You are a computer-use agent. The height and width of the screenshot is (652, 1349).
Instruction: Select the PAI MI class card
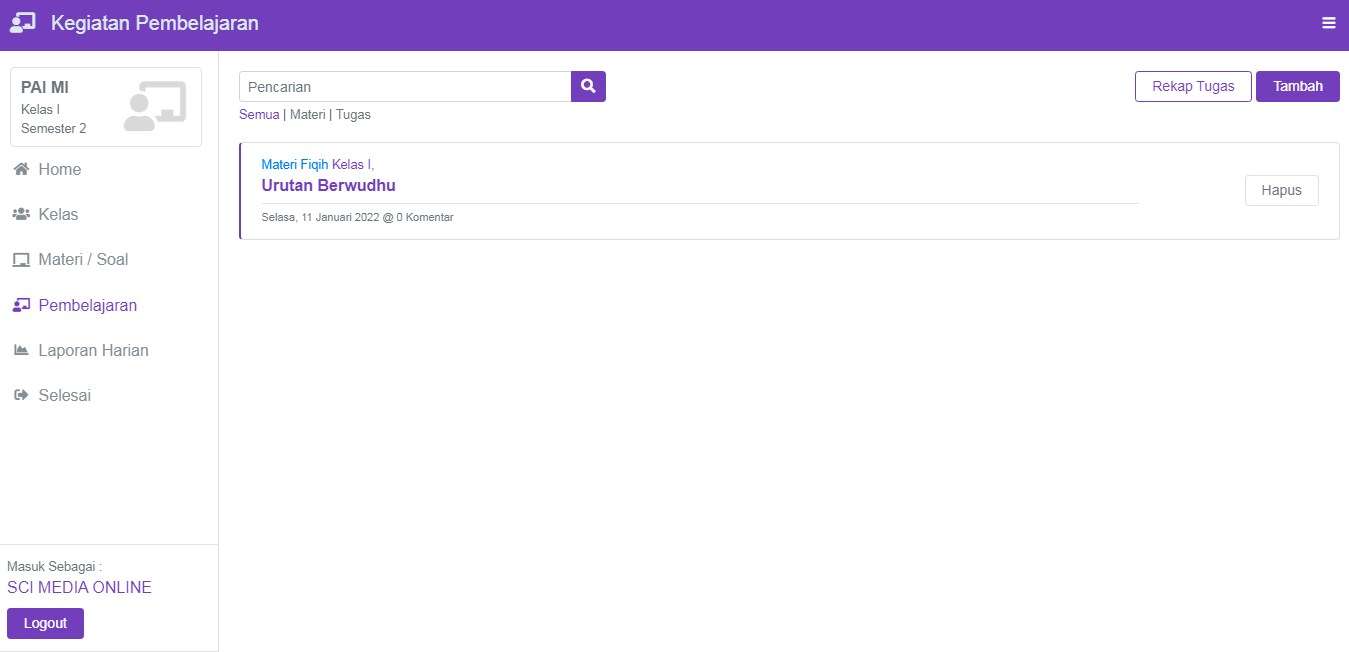106,107
